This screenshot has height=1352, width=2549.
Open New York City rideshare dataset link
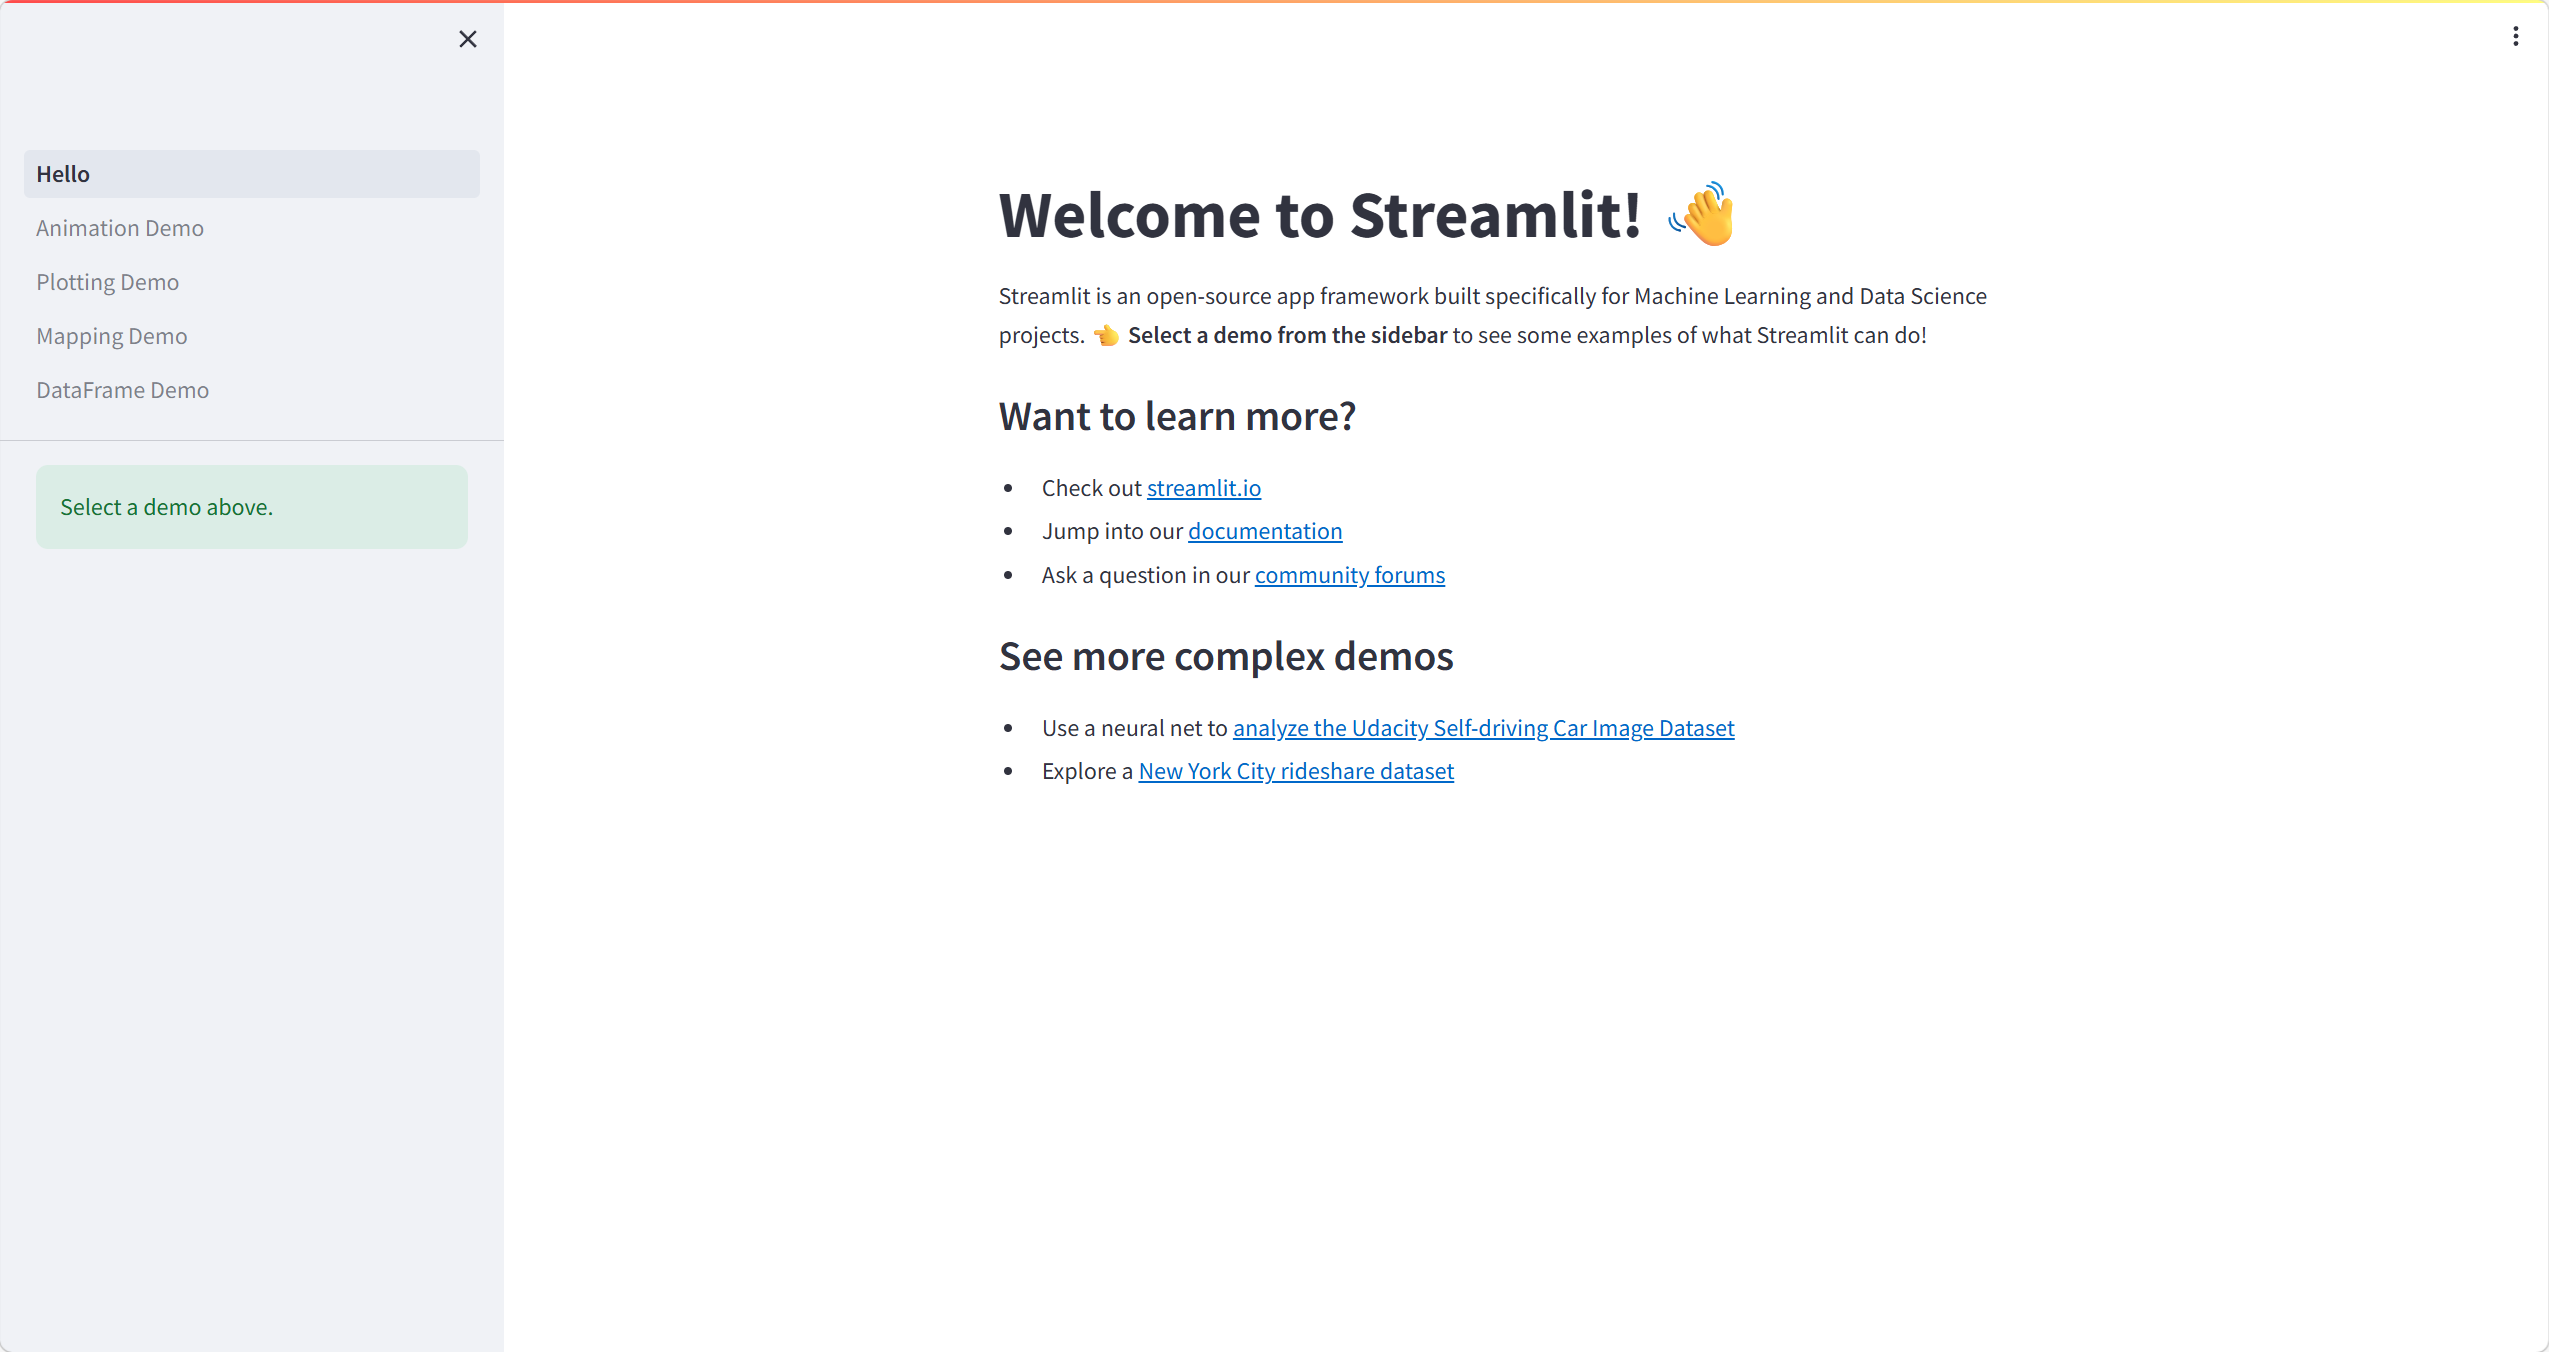(x=1295, y=771)
